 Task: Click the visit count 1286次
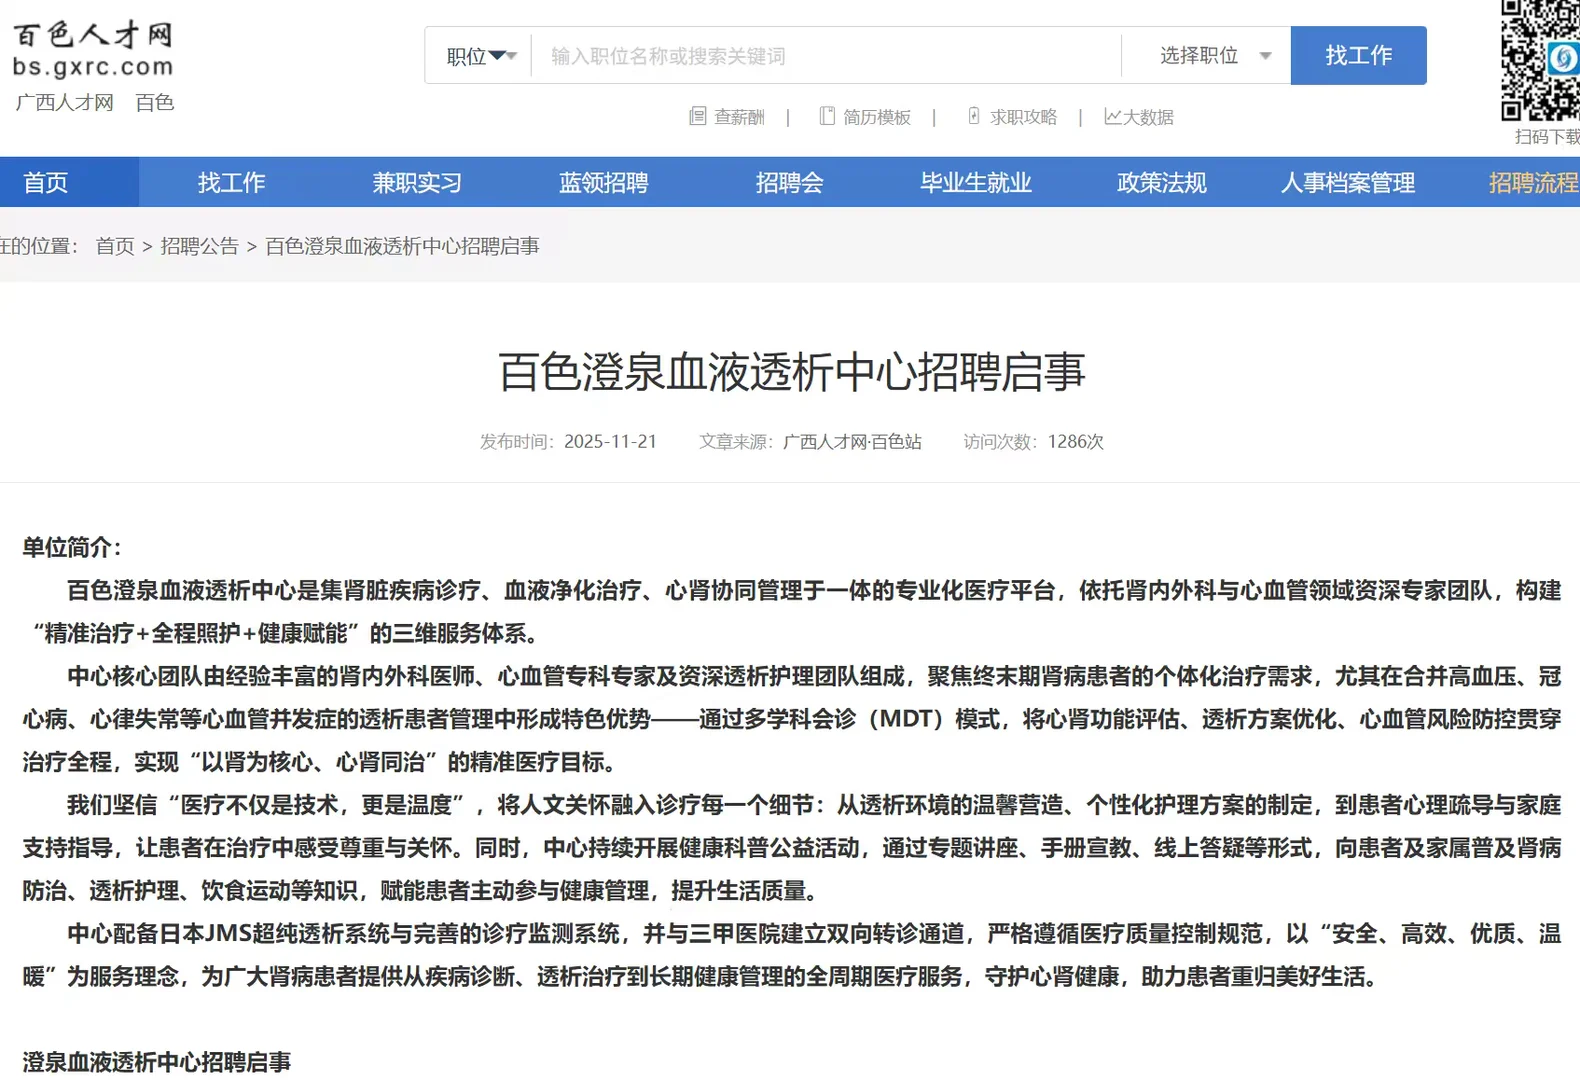coord(1076,441)
